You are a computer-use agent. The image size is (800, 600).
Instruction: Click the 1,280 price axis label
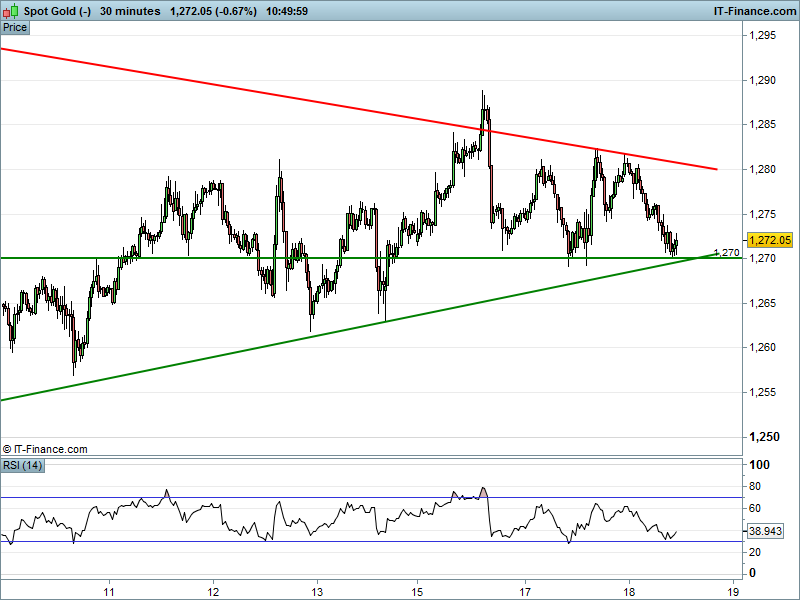[762, 169]
